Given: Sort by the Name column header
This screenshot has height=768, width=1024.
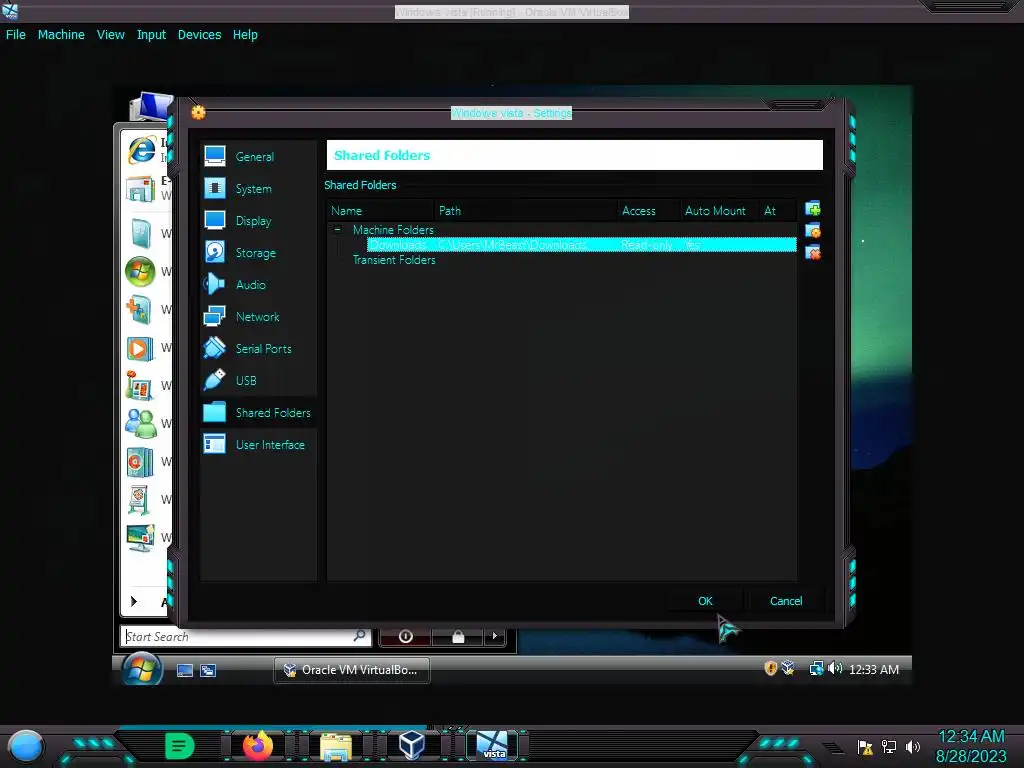Looking at the screenshot, I should point(380,211).
